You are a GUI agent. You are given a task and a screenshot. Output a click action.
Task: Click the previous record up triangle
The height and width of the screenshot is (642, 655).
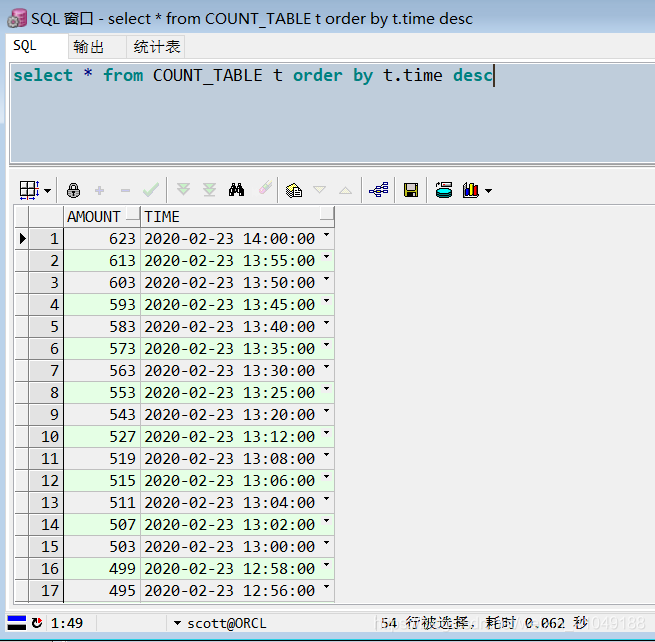coord(345,190)
